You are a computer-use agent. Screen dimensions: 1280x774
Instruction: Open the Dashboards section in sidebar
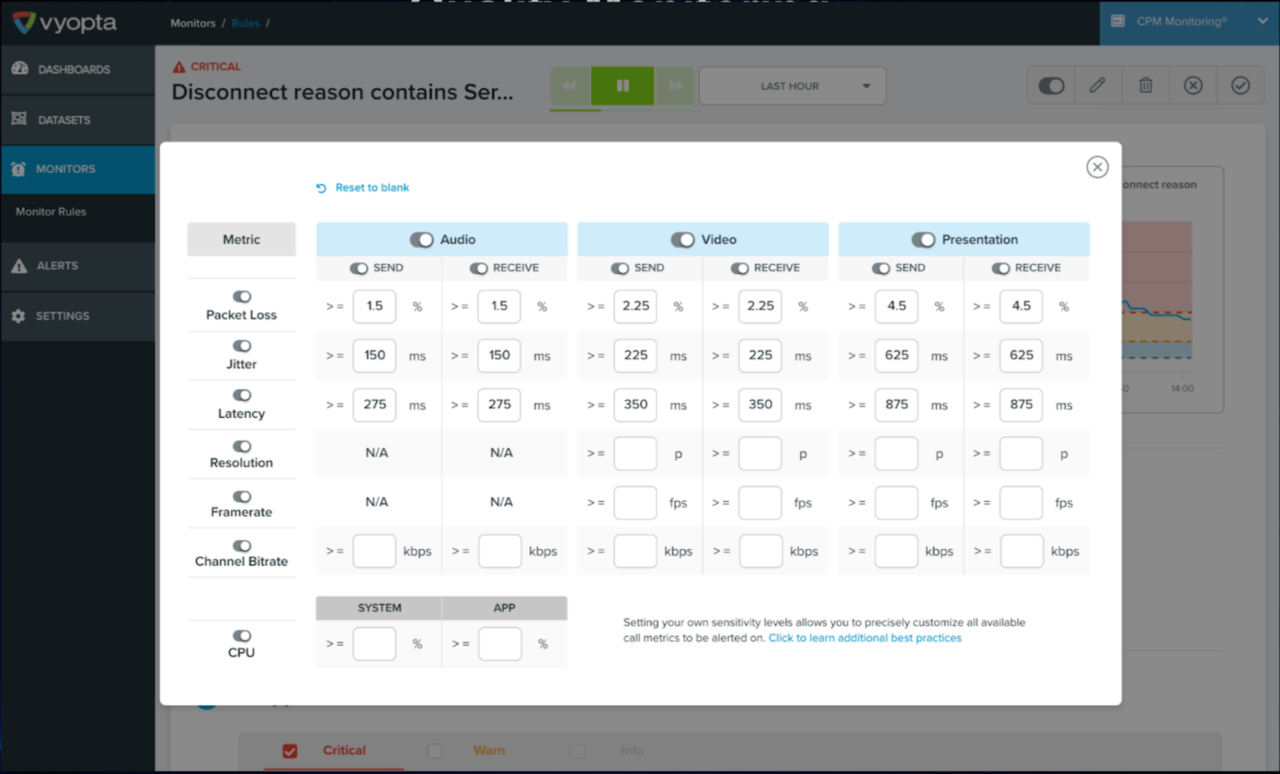[73, 70]
